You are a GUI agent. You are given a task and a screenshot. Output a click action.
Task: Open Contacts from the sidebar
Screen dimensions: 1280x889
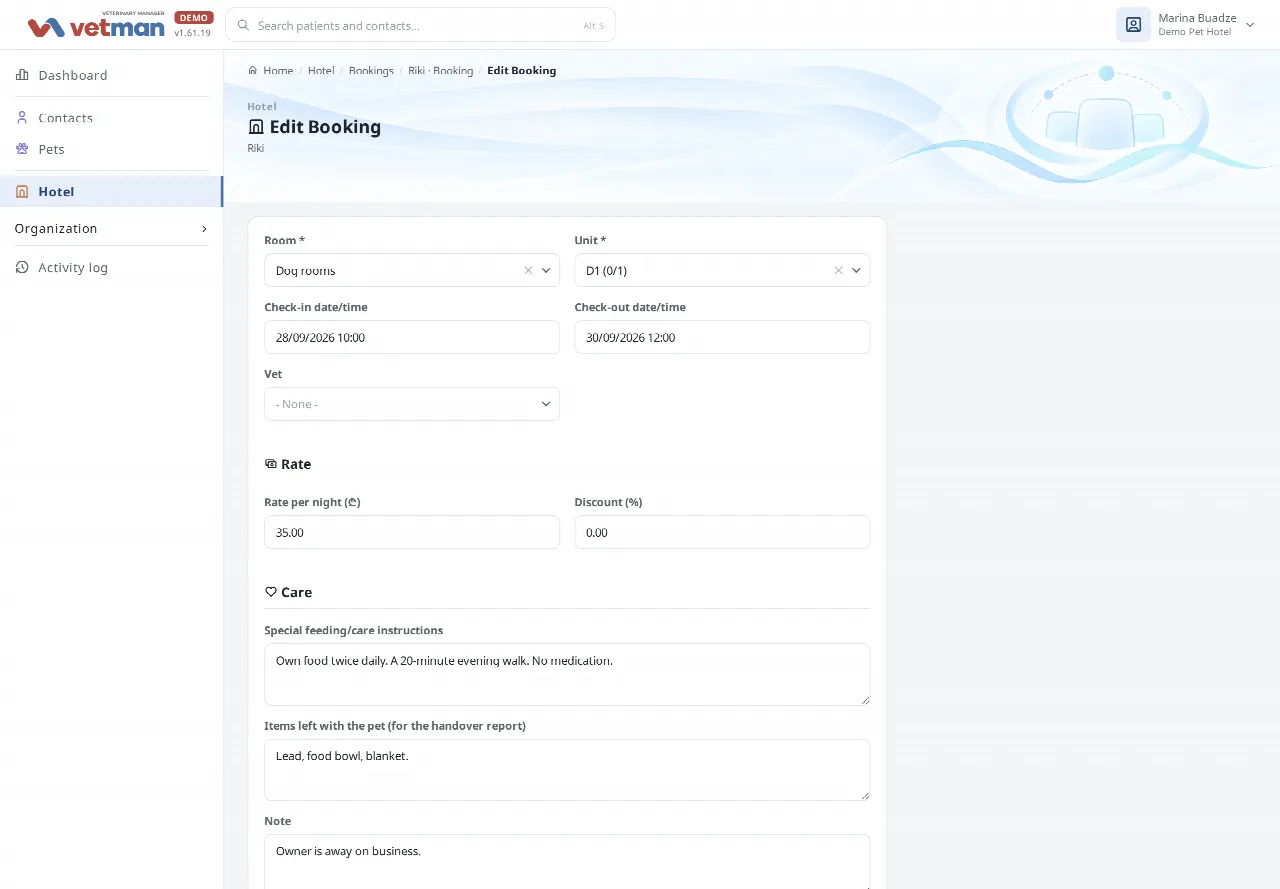coord(111,117)
